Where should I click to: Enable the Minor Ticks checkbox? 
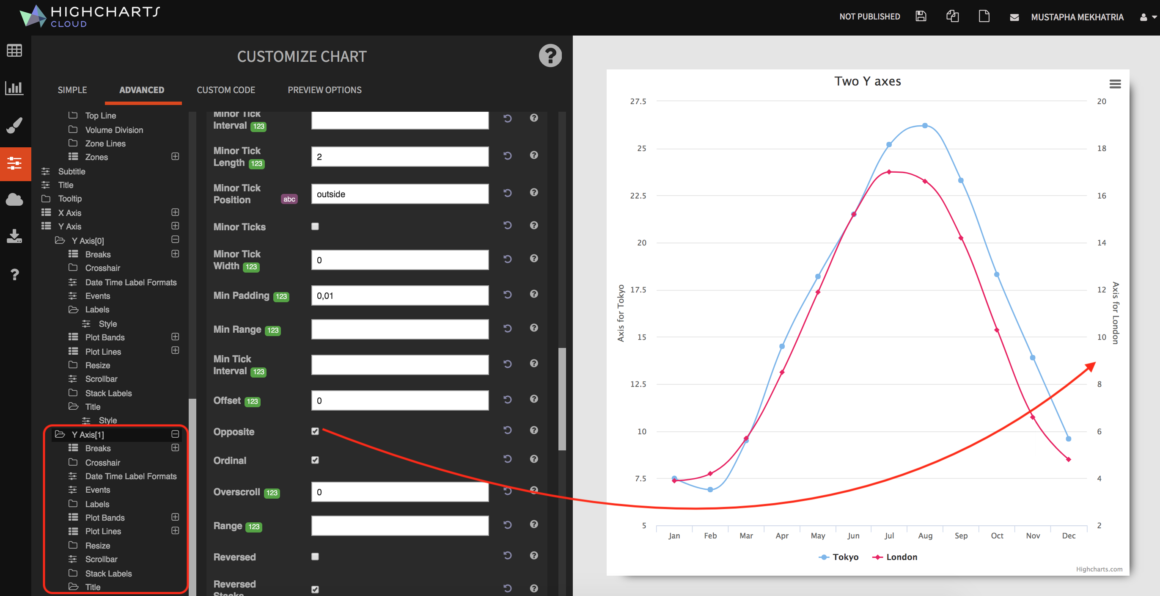(315, 227)
